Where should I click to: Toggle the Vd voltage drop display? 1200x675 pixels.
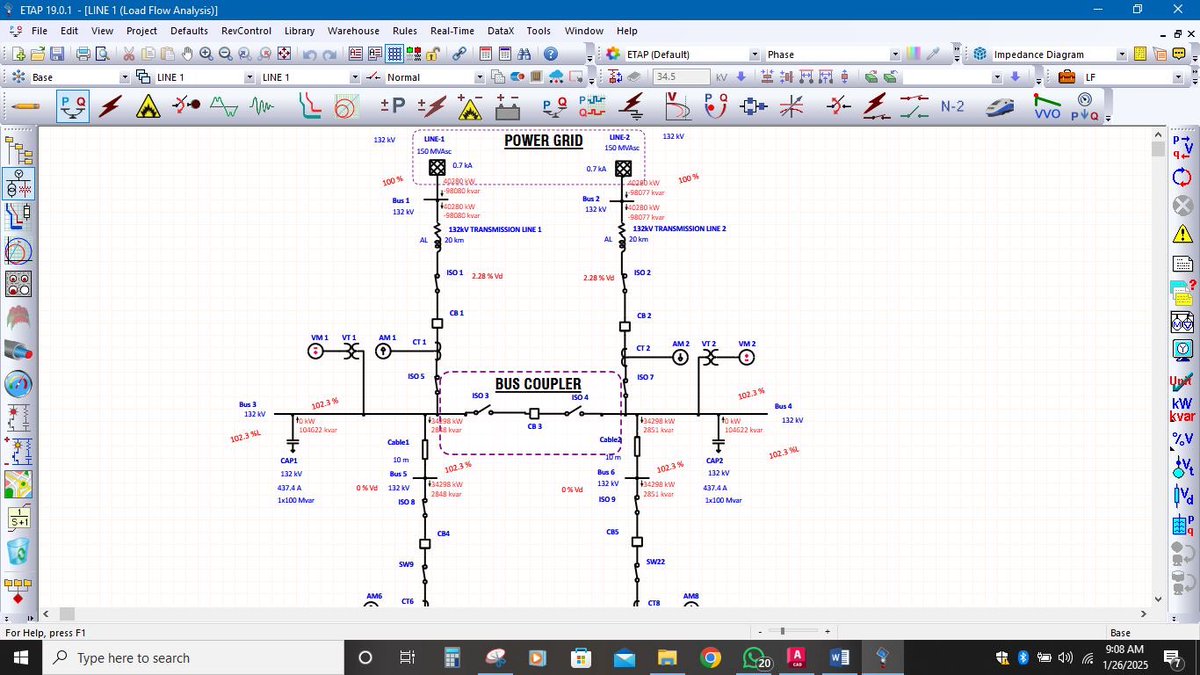click(1182, 495)
